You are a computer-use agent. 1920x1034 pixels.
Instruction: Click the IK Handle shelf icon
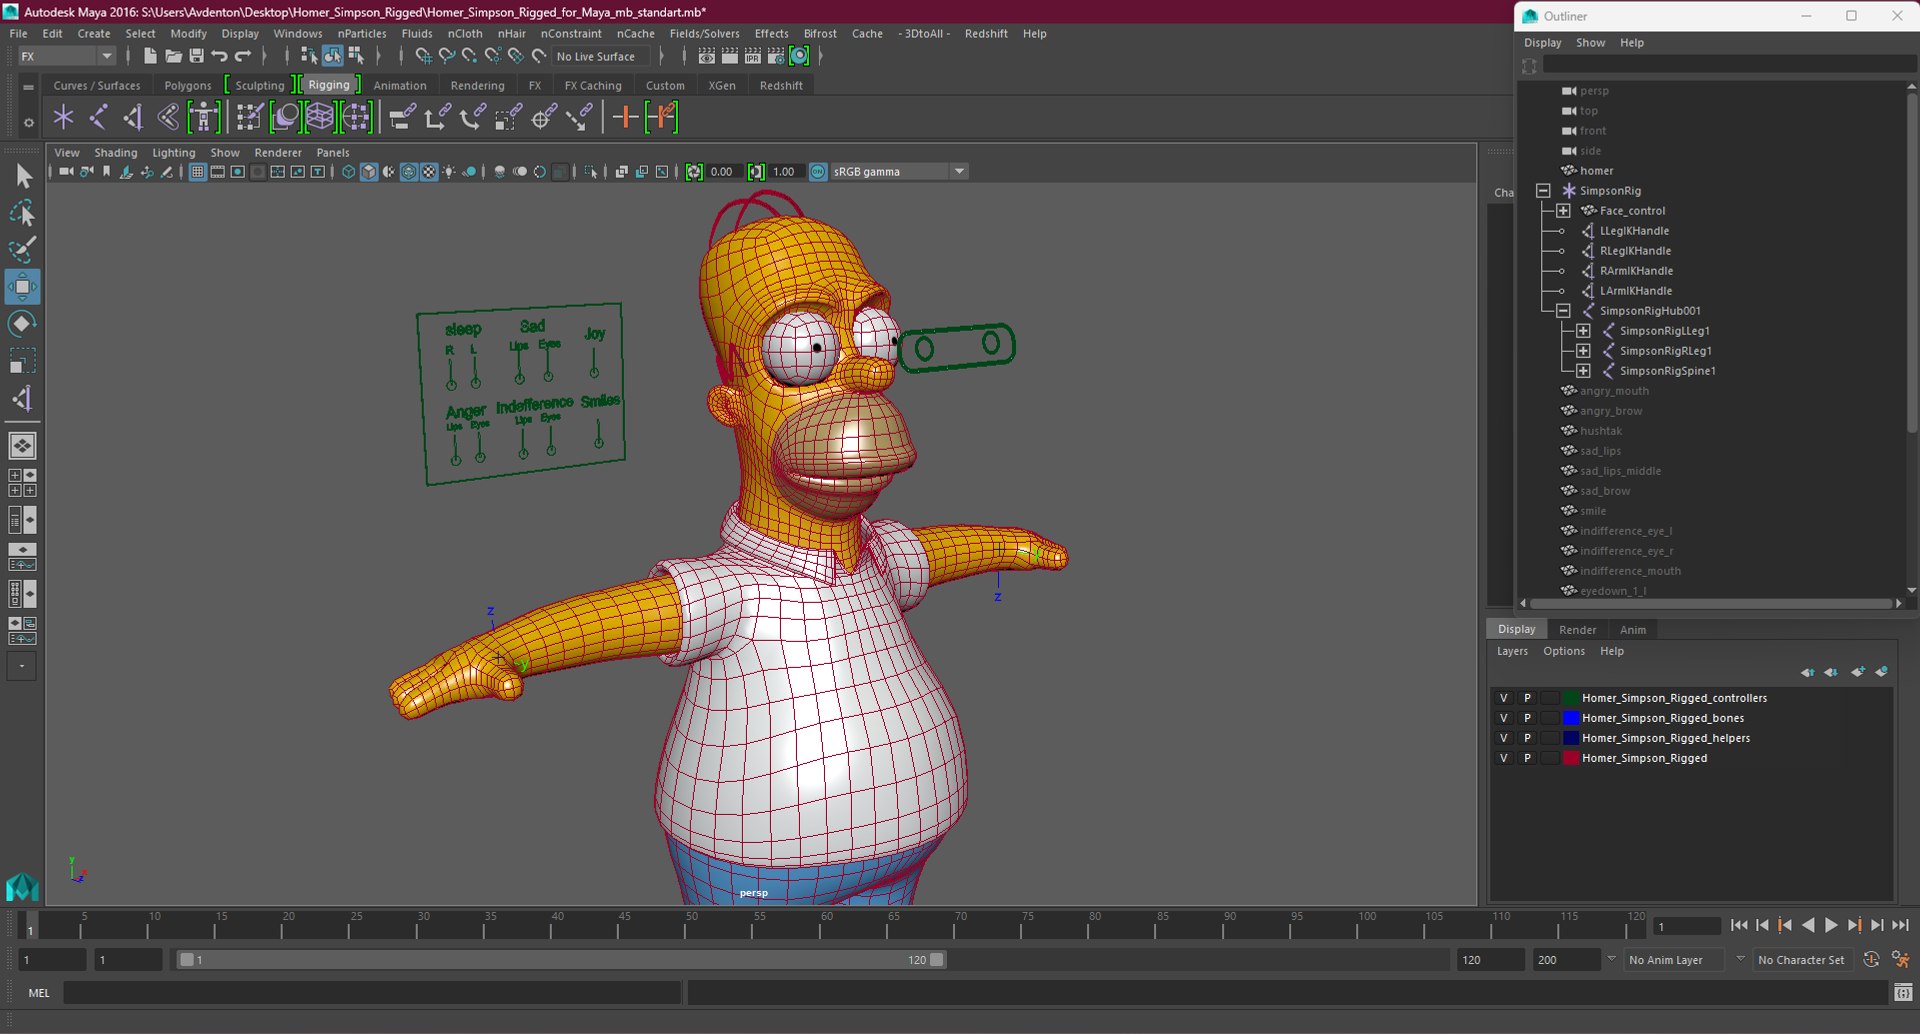tap(132, 117)
